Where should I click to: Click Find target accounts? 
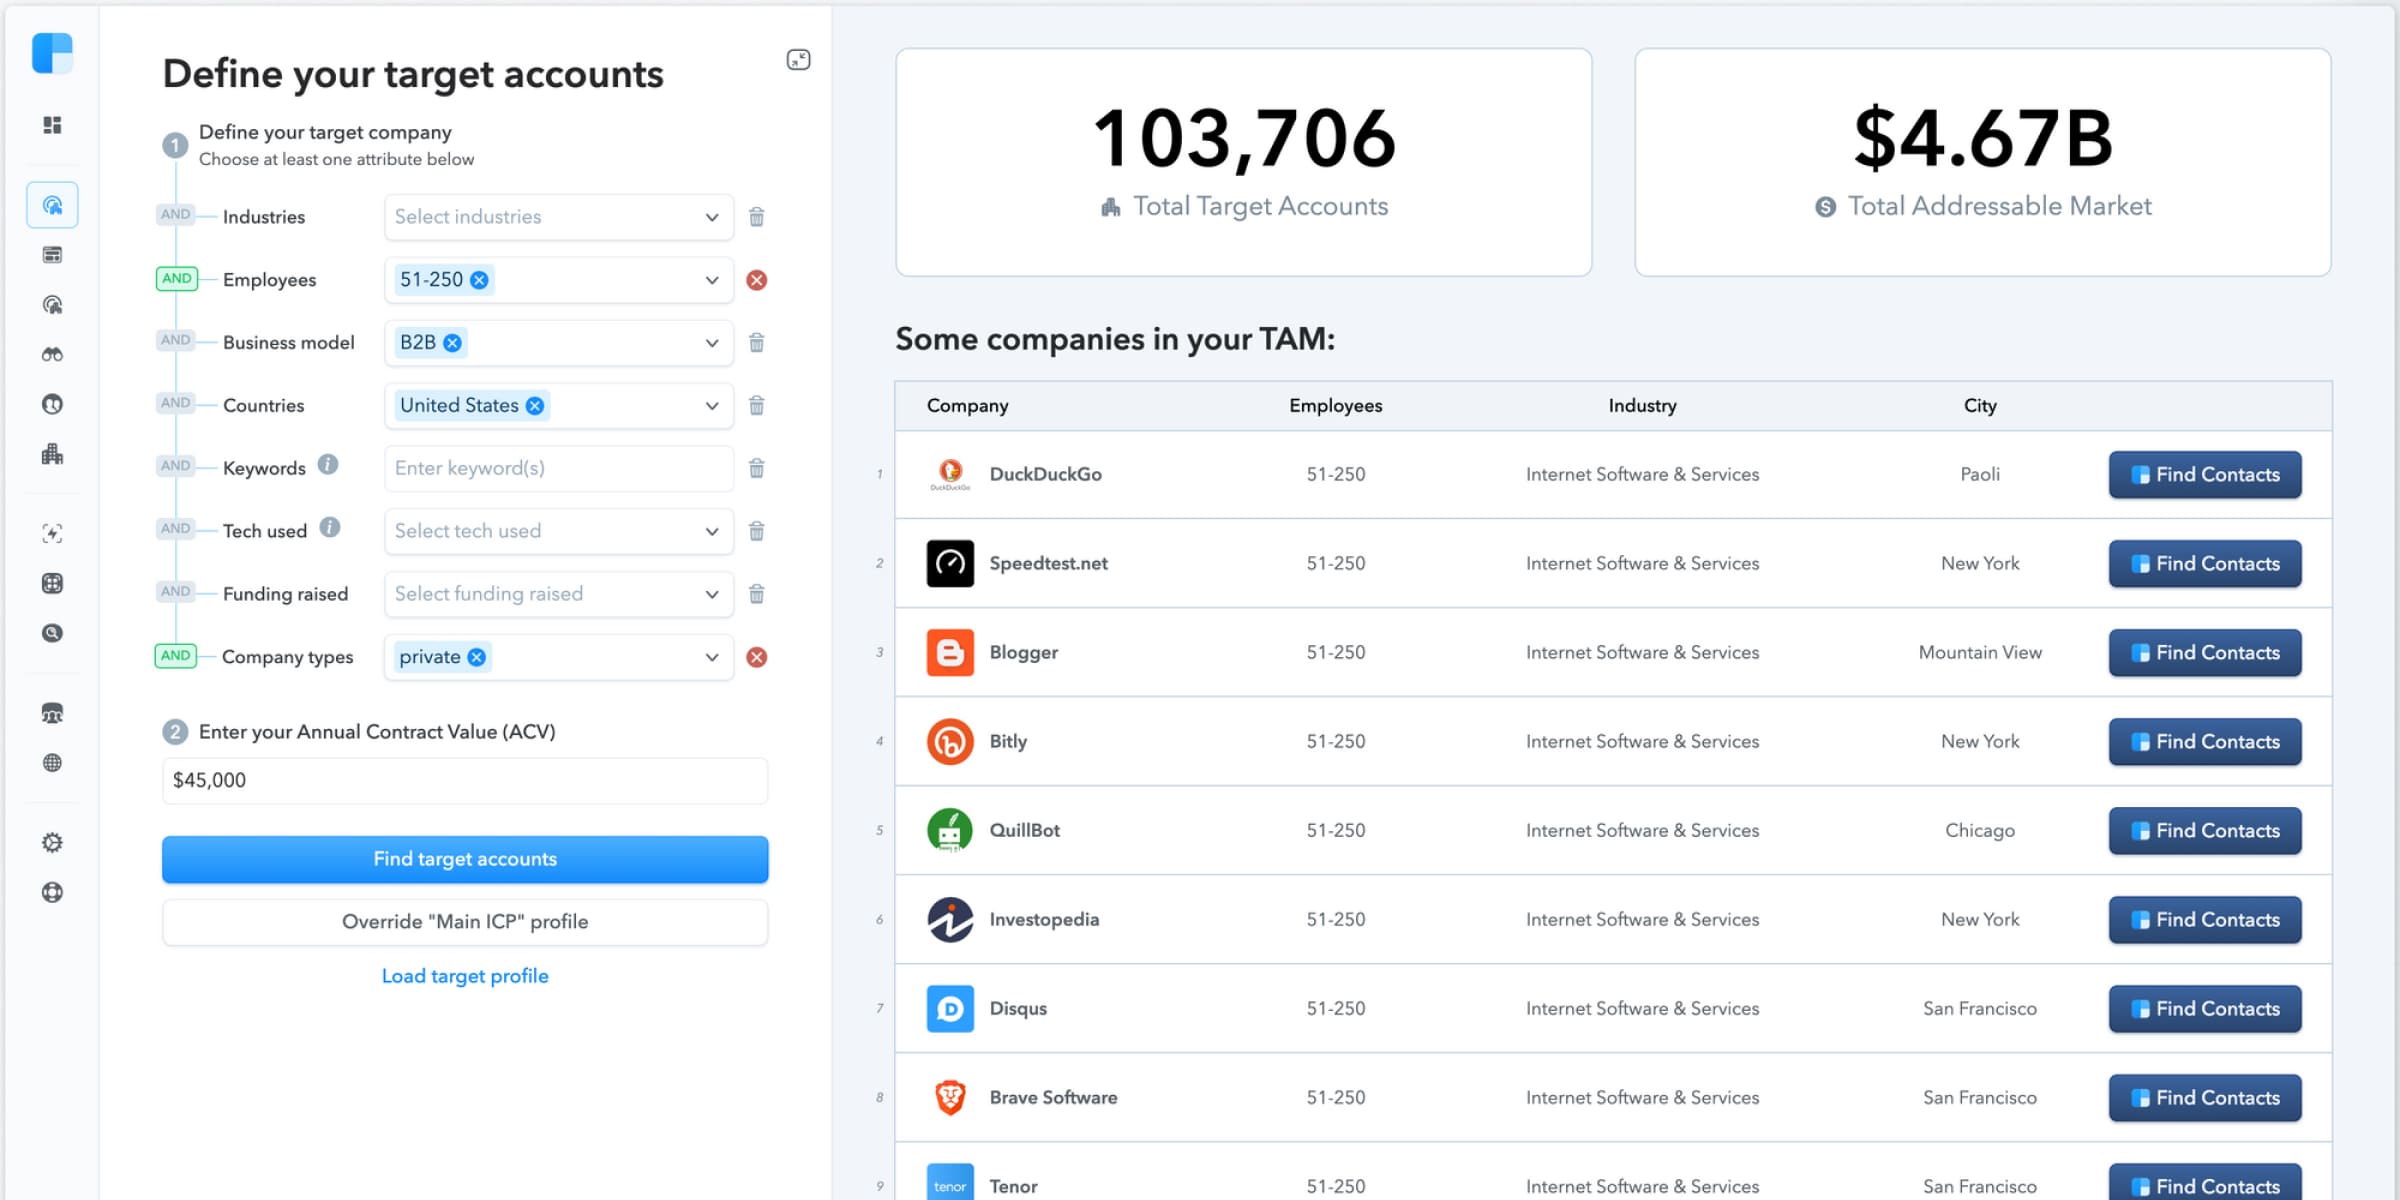point(464,858)
